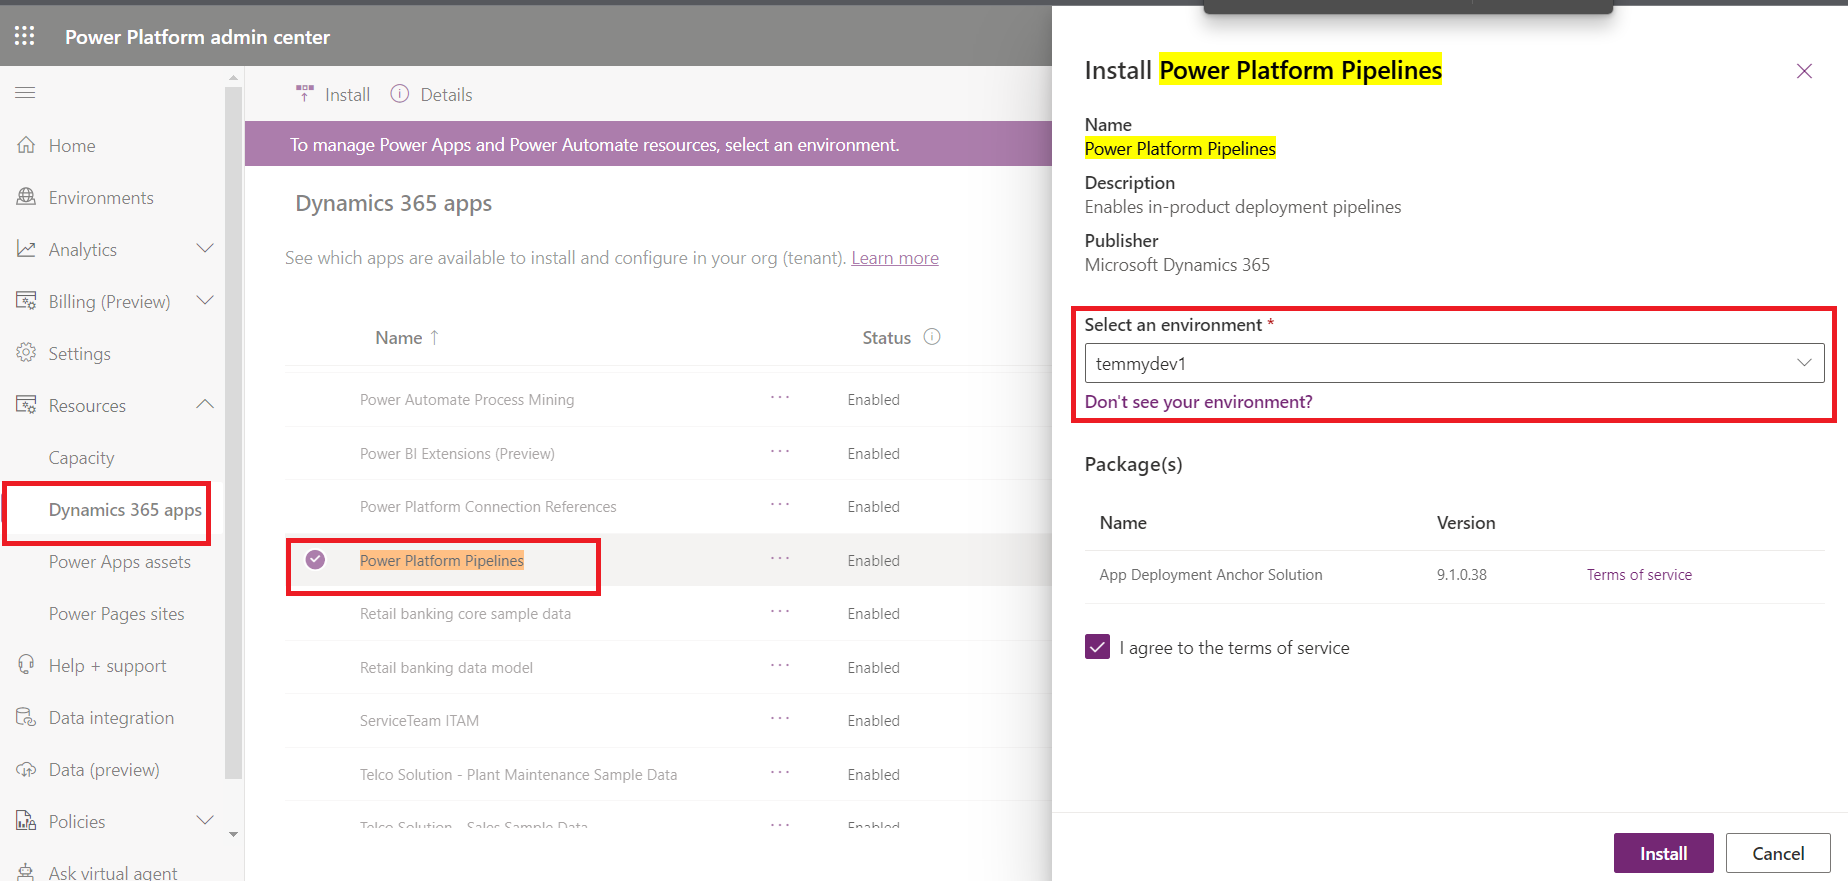Go to Home in sidebar
This screenshot has height=881, width=1848.
coord(72,146)
